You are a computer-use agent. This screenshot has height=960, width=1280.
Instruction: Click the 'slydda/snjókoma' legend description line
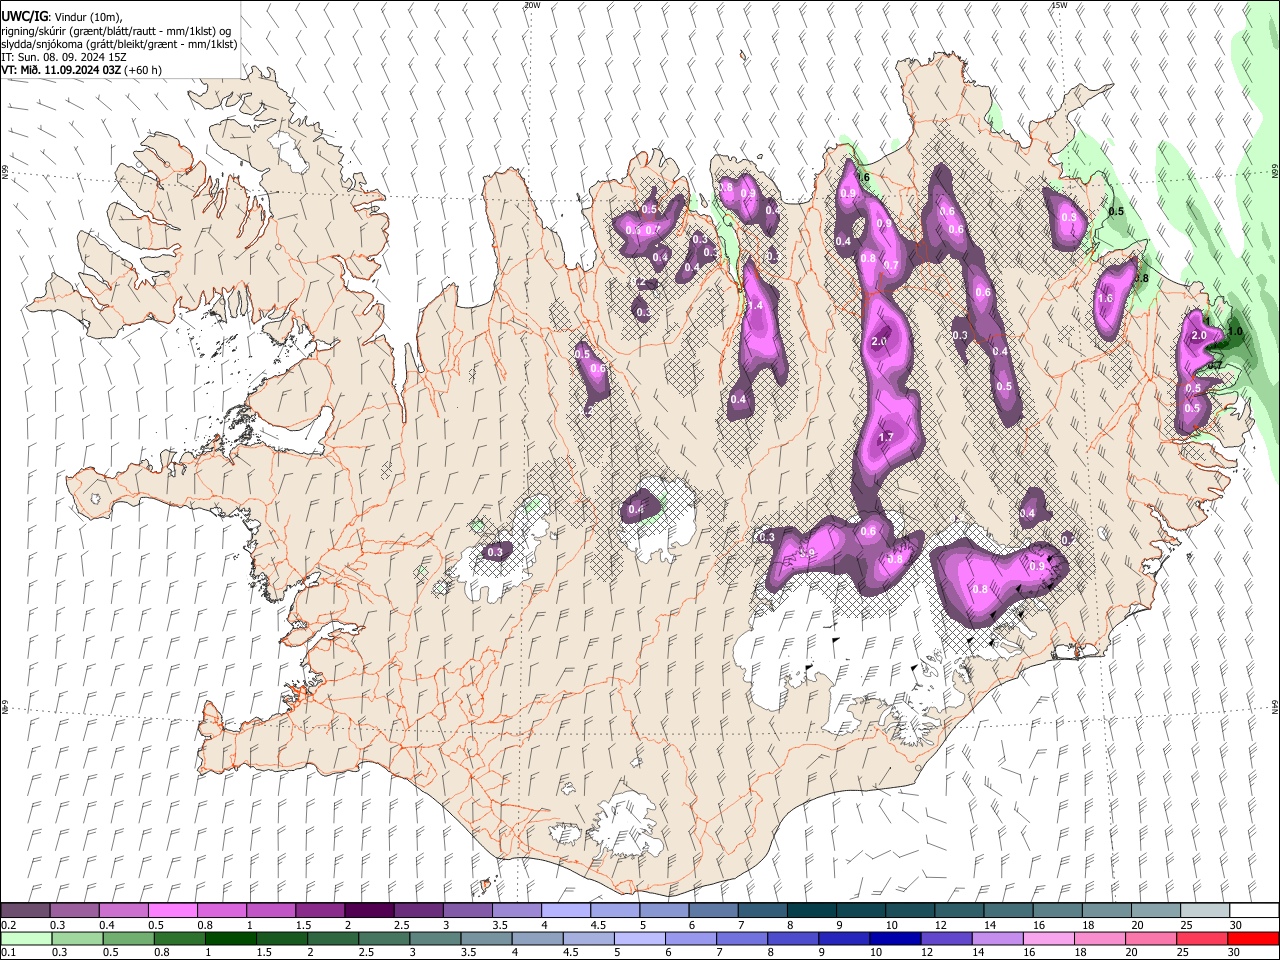[x=120, y=44]
